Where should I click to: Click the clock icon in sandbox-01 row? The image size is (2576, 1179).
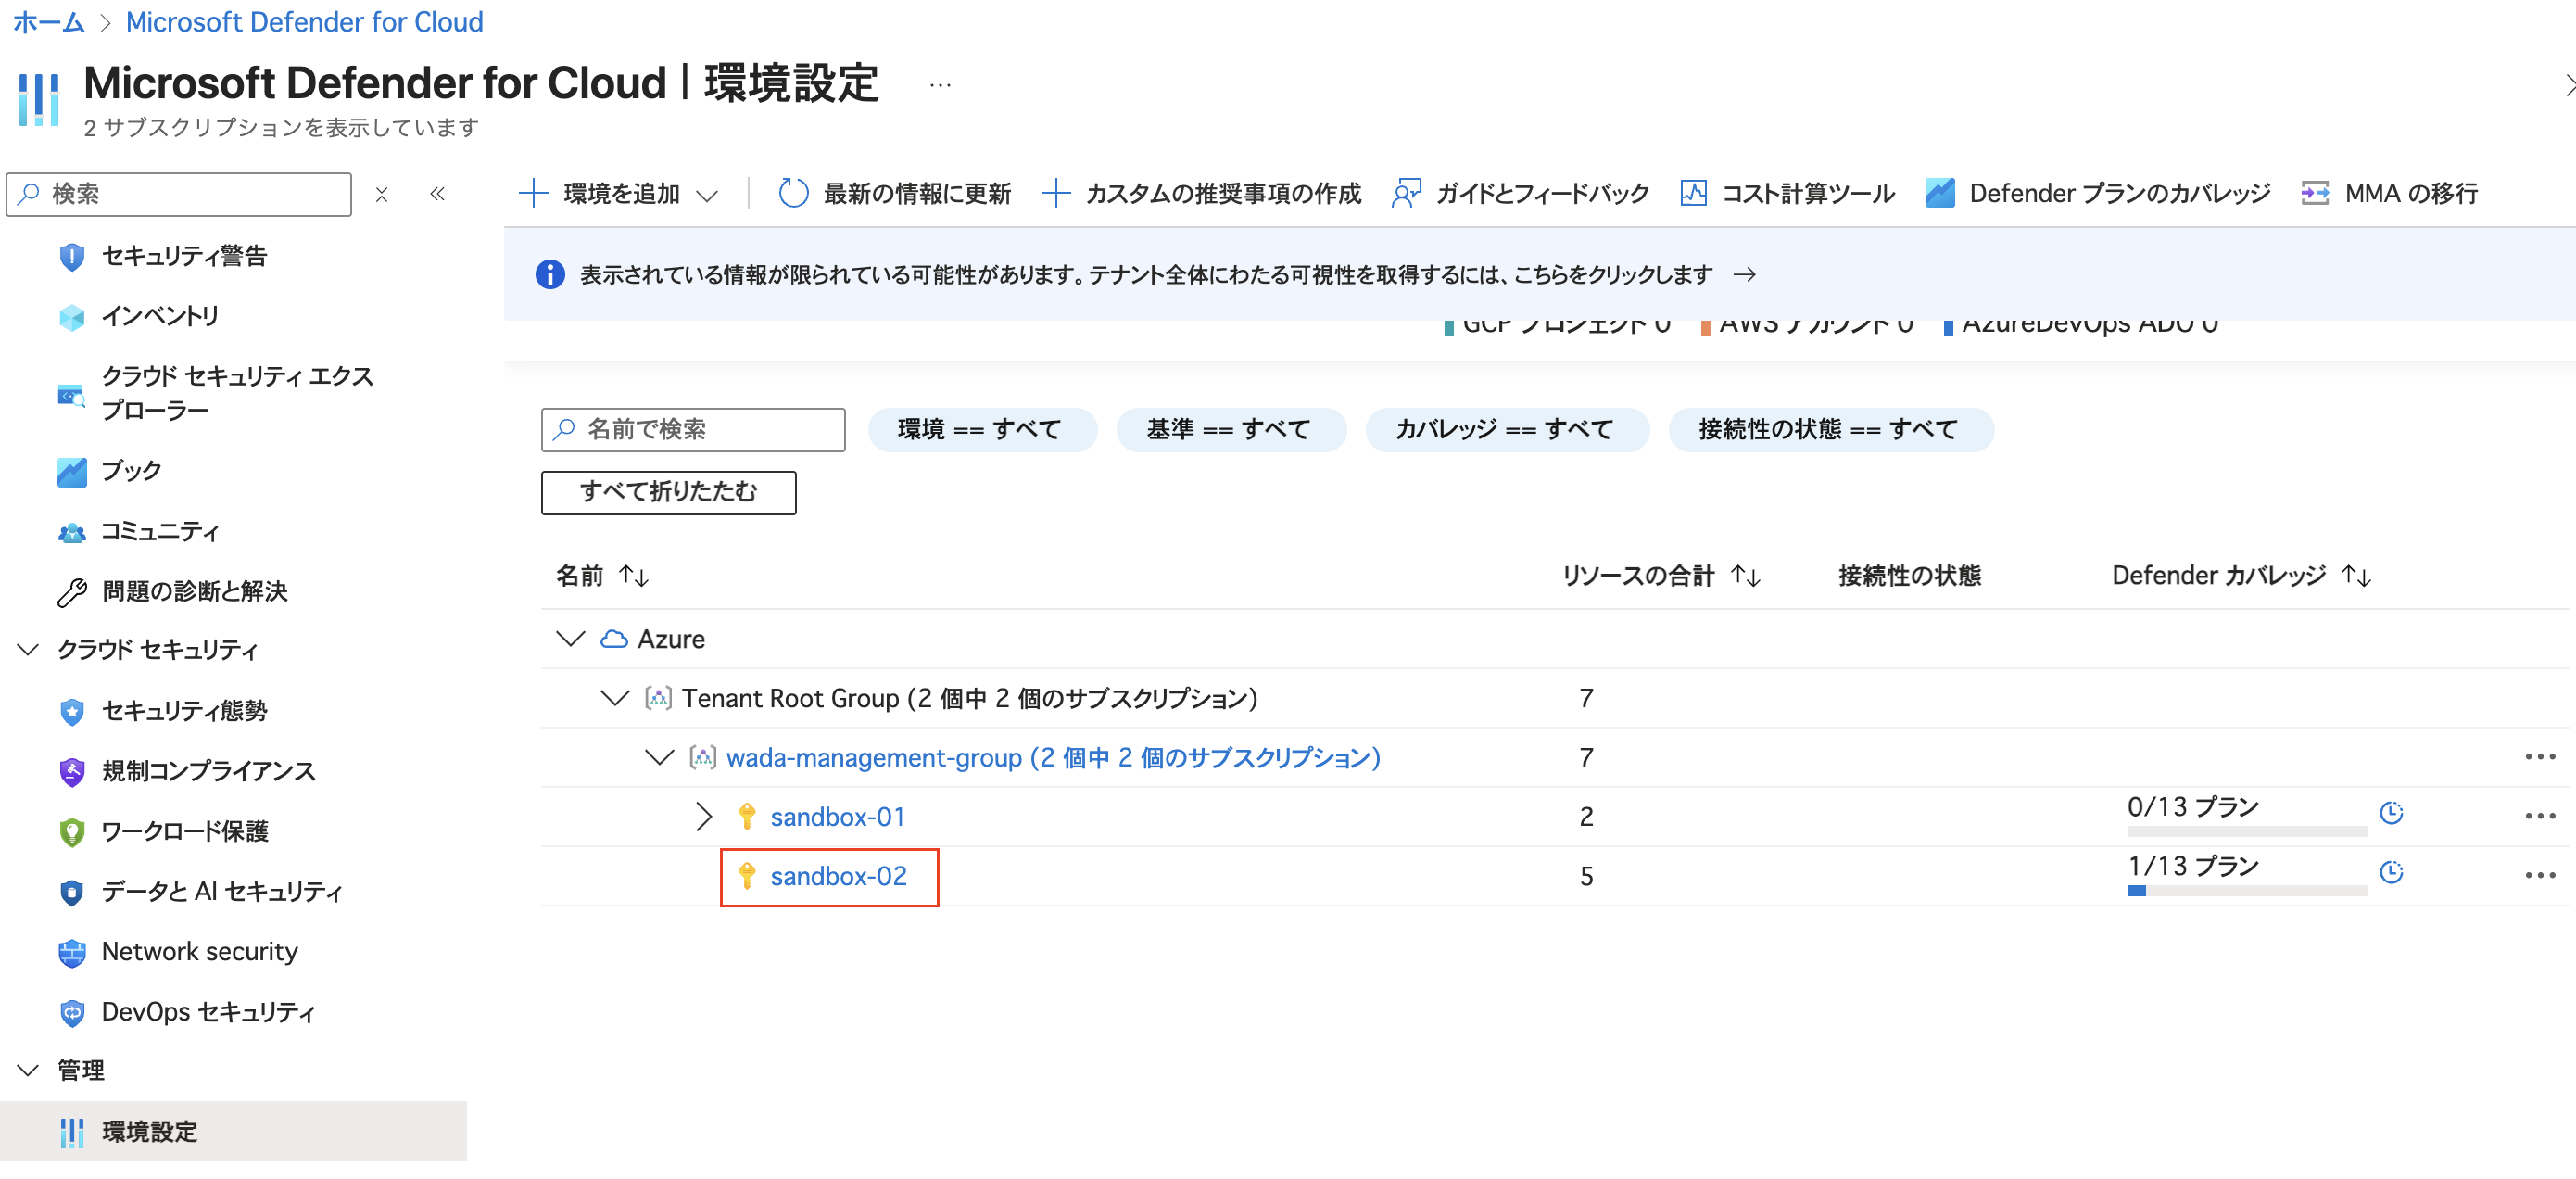pyautogui.click(x=2391, y=813)
